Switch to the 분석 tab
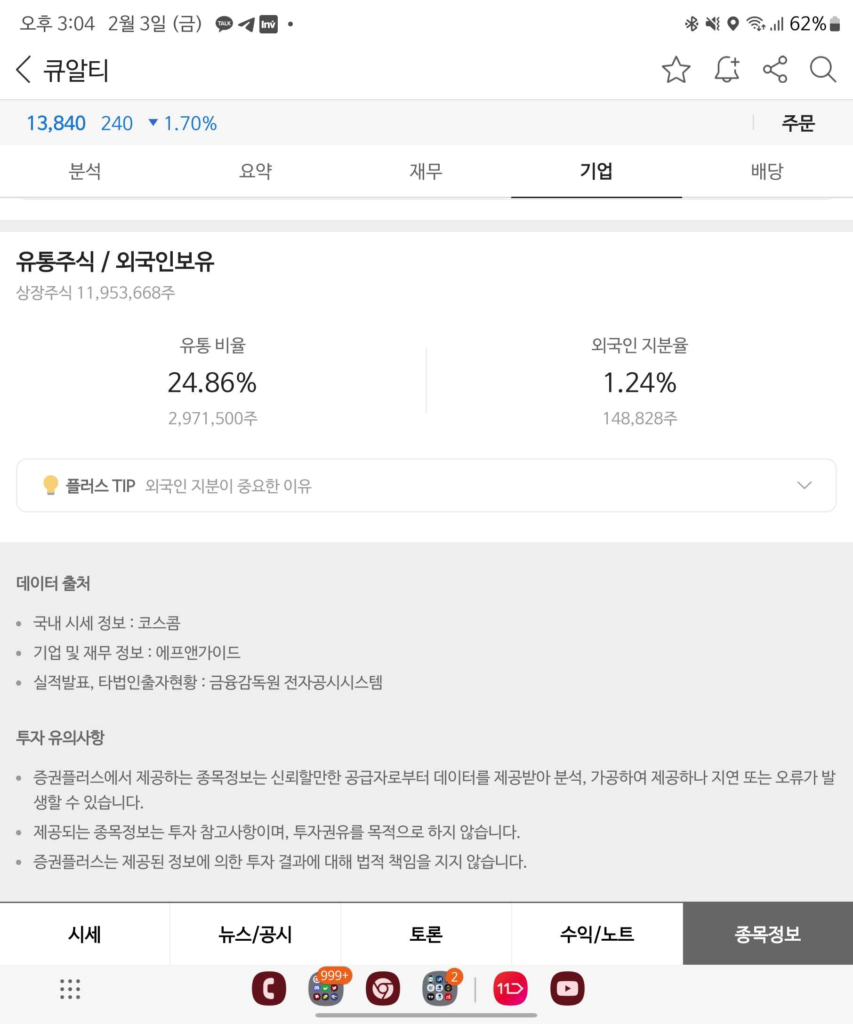The height and width of the screenshot is (1024, 853). coord(85,171)
